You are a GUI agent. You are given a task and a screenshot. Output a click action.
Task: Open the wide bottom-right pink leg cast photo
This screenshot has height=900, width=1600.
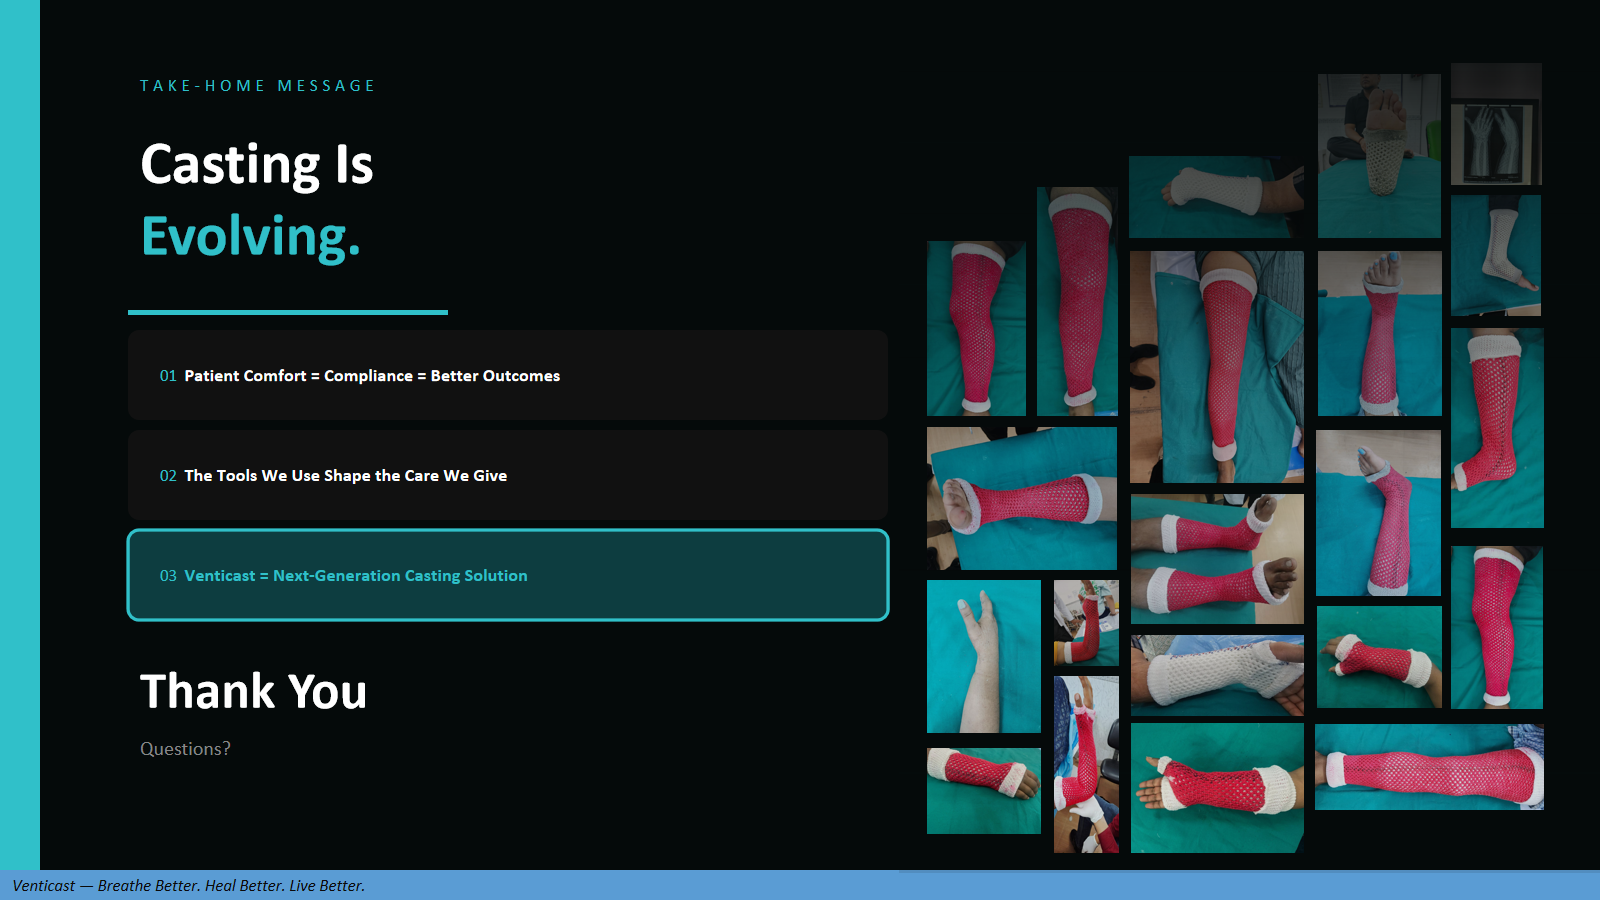1429,767
